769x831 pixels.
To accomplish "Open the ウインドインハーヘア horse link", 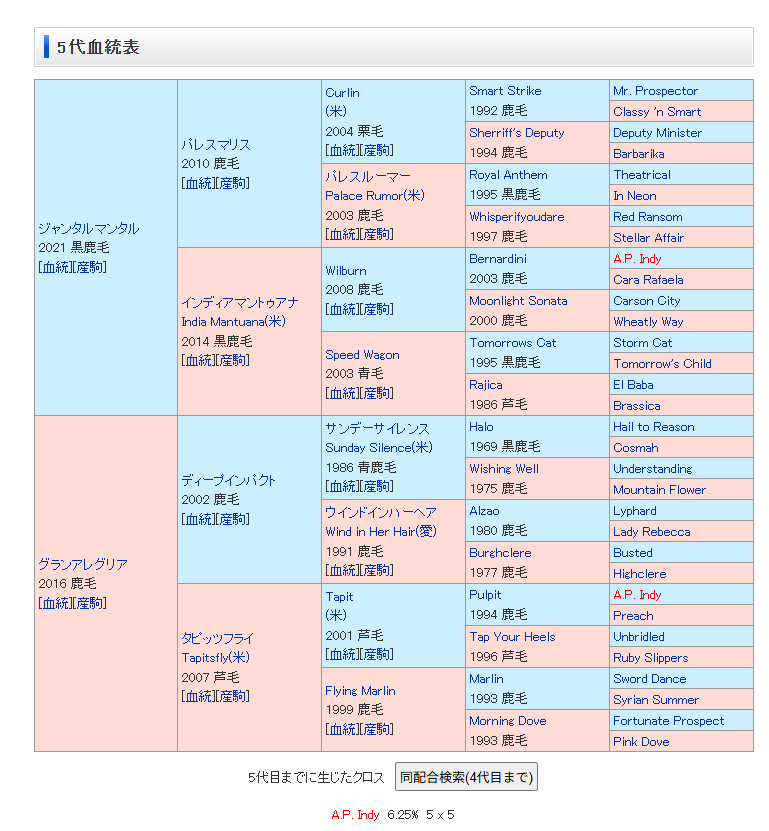I will point(380,513).
